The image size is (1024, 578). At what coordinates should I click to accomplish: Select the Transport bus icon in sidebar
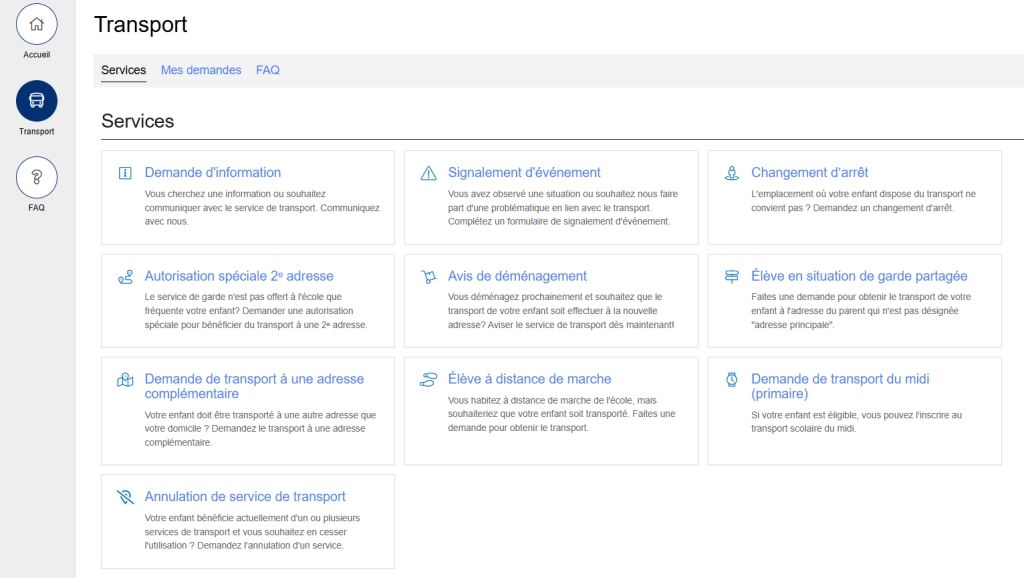[37, 101]
